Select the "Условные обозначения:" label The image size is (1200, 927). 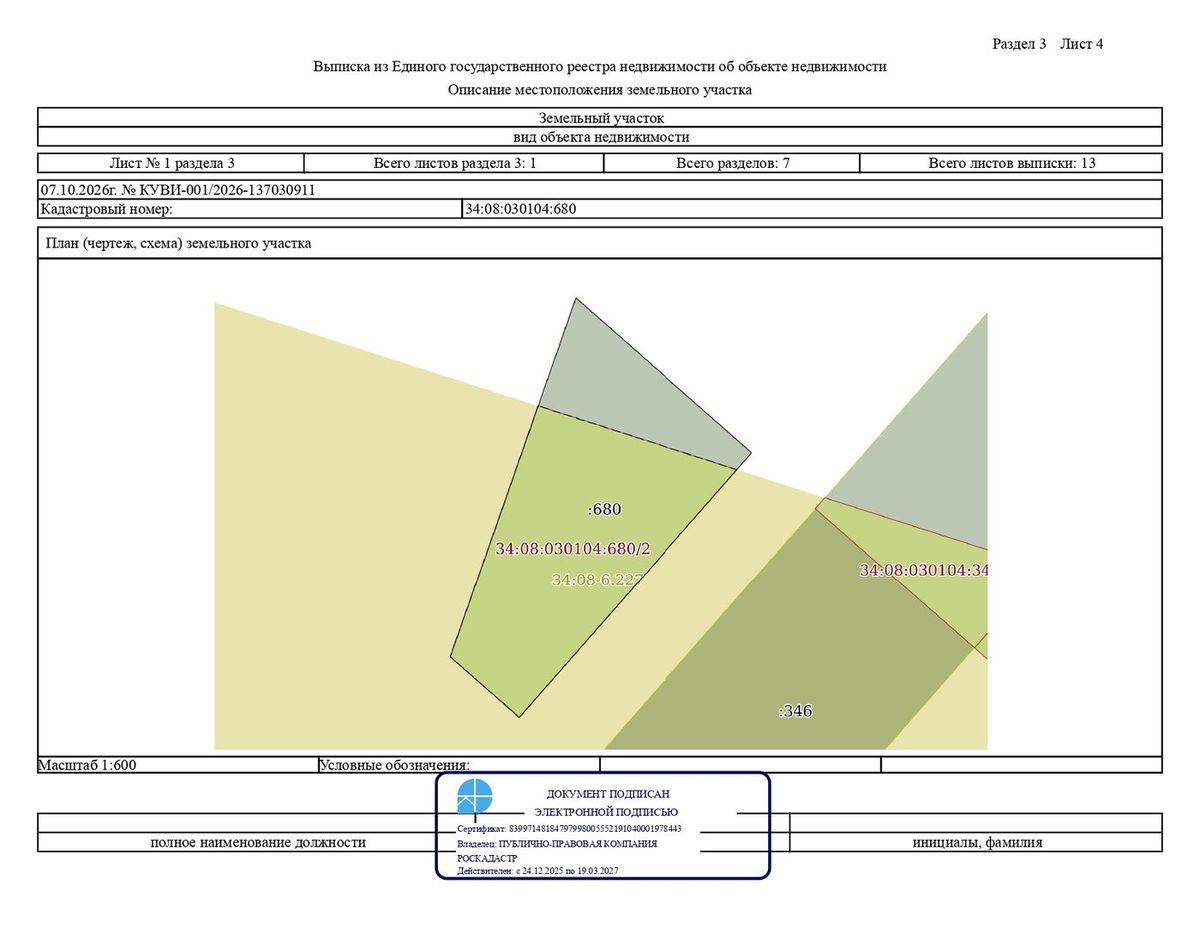[394, 766]
